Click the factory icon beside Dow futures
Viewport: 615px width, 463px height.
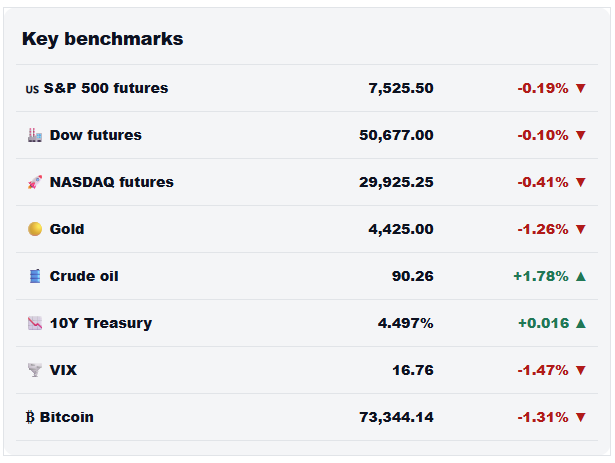pyautogui.click(x=35, y=135)
